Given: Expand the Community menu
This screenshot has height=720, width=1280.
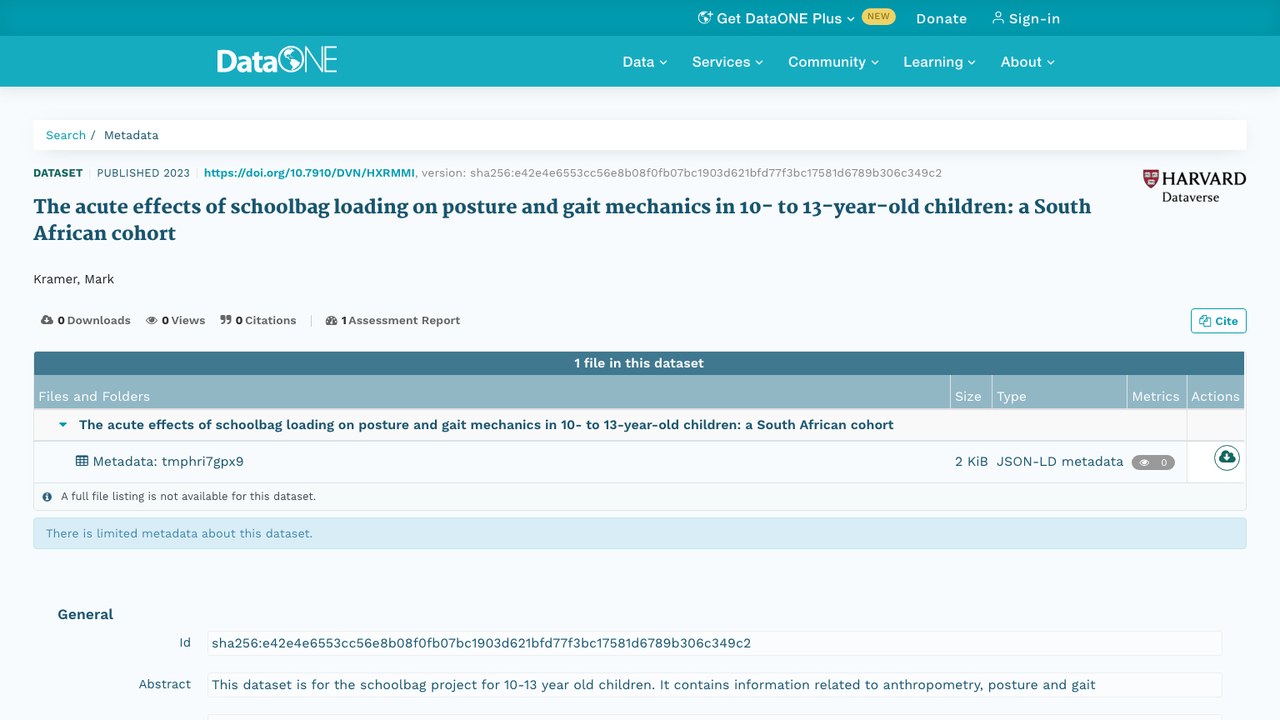Looking at the screenshot, I should 834,62.
